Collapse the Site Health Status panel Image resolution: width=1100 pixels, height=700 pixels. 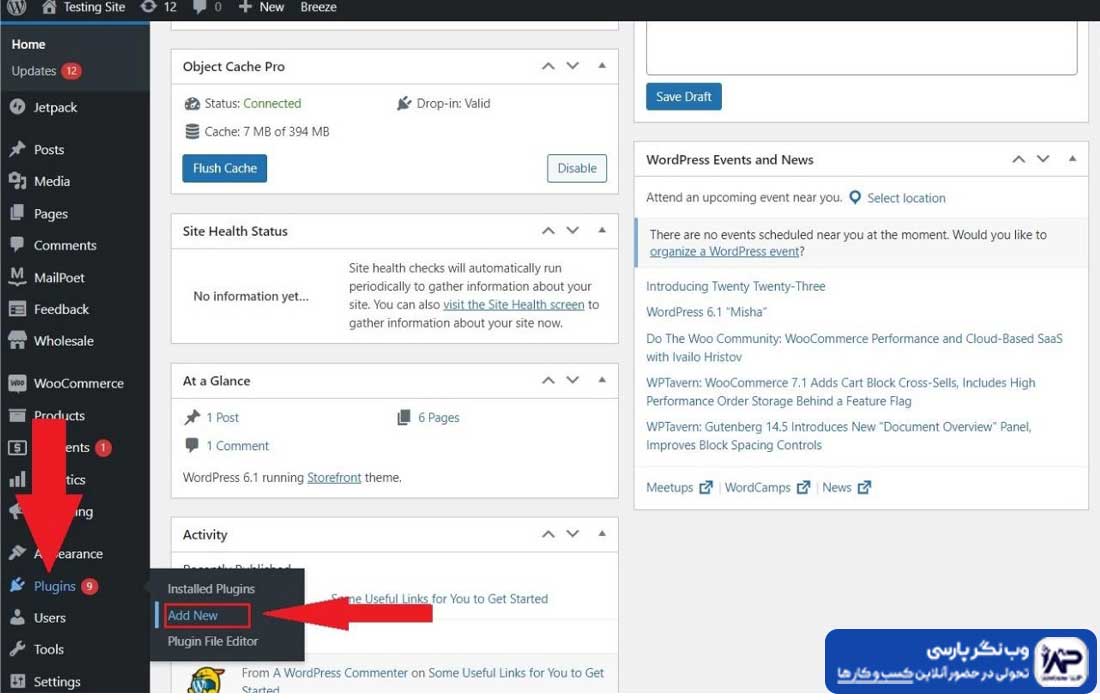pyautogui.click(x=602, y=231)
